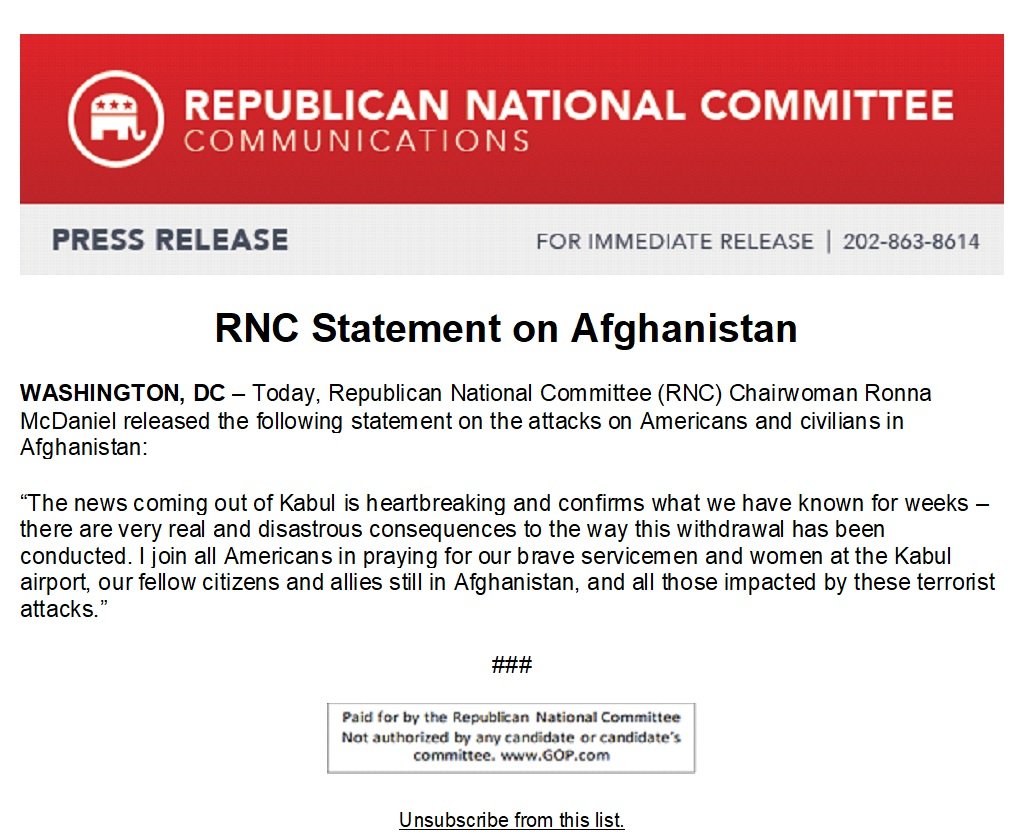Click the "RNC Statement on Afghanistan" headline
The height and width of the screenshot is (832, 1025).
pos(506,328)
